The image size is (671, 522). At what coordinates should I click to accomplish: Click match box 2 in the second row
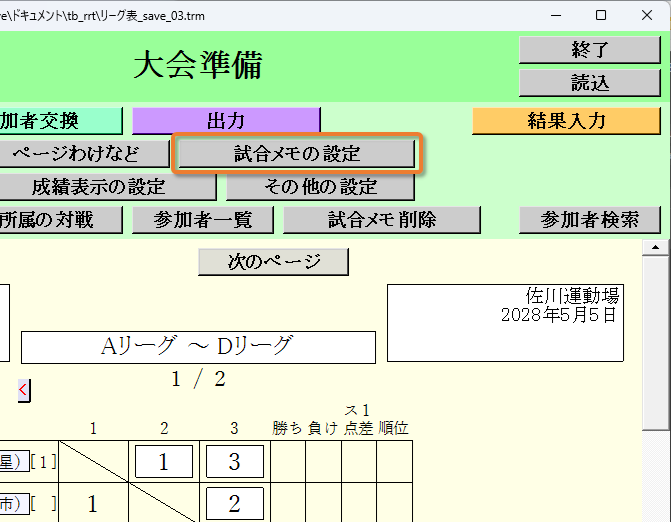point(235,503)
